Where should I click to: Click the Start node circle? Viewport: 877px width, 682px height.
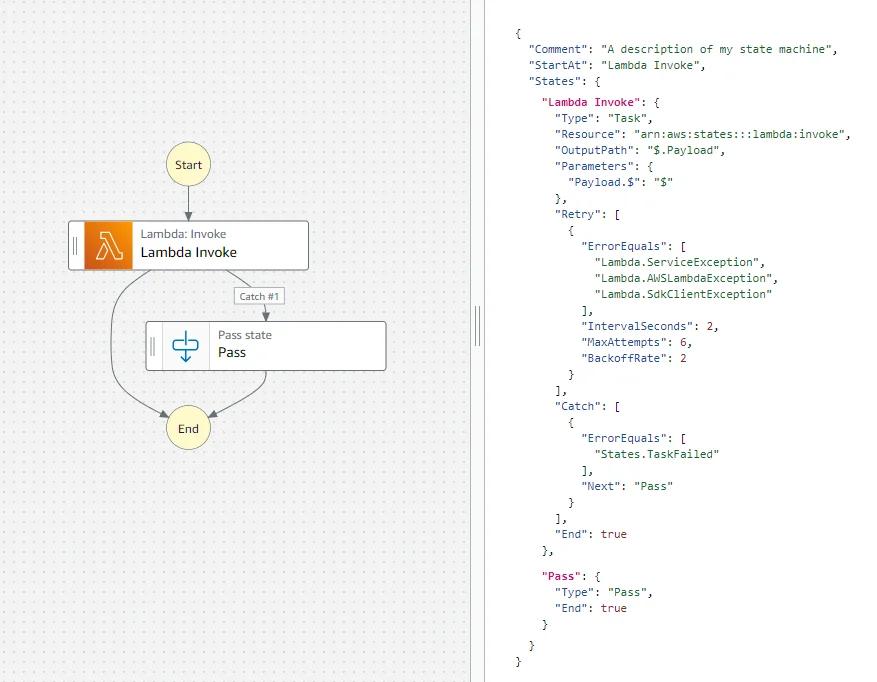click(188, 163)
